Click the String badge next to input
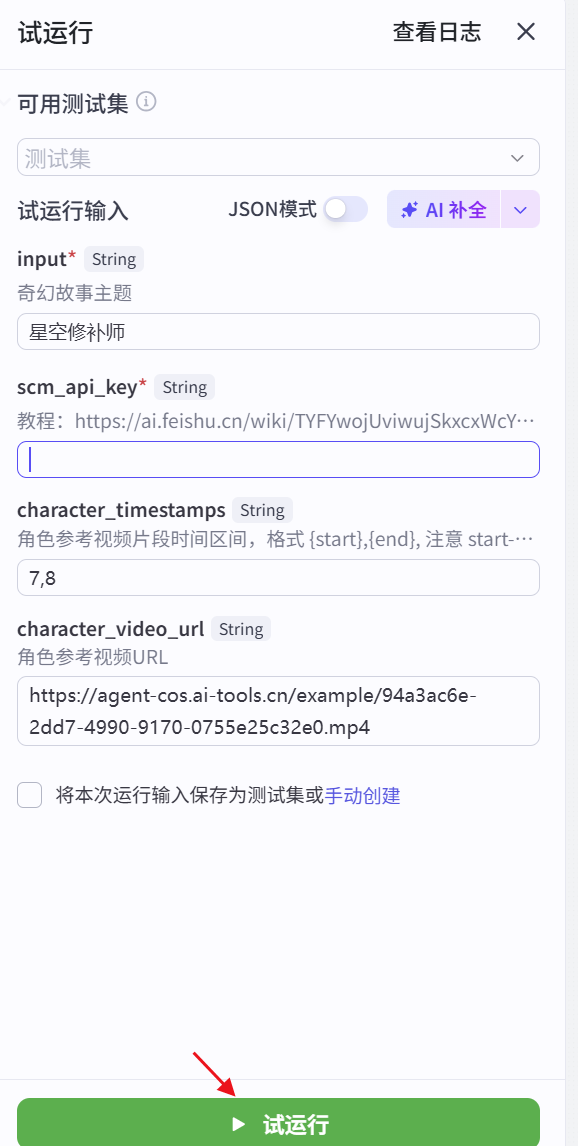This screenshot has width=578, height=1146. click(113, 259)
